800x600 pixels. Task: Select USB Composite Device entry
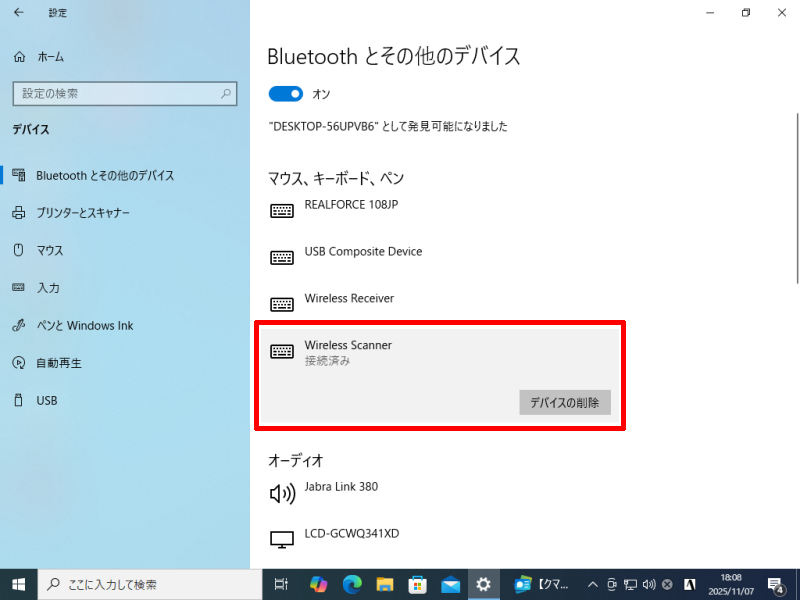coord(363,252)
